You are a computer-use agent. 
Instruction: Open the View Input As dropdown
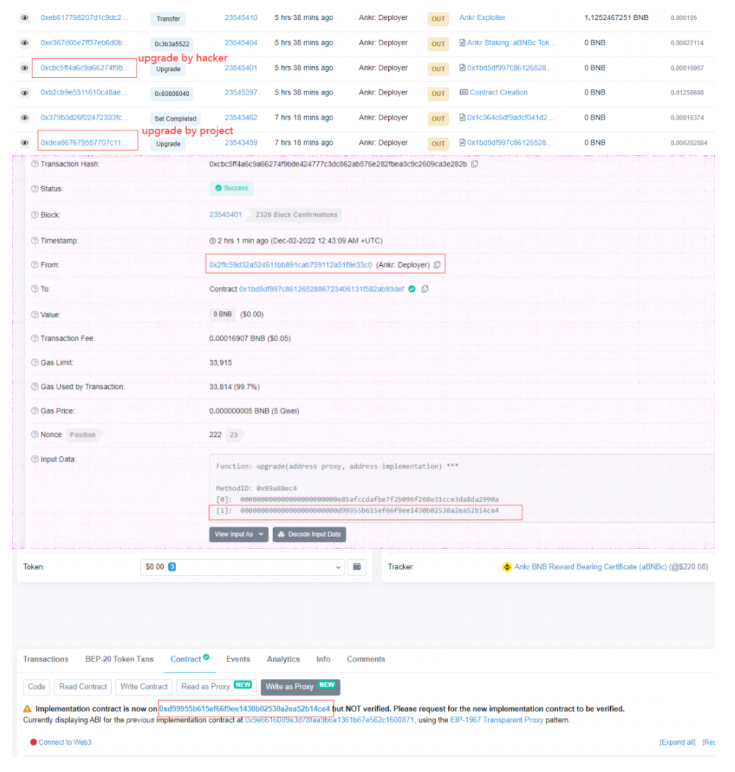(x=239, y=534)
